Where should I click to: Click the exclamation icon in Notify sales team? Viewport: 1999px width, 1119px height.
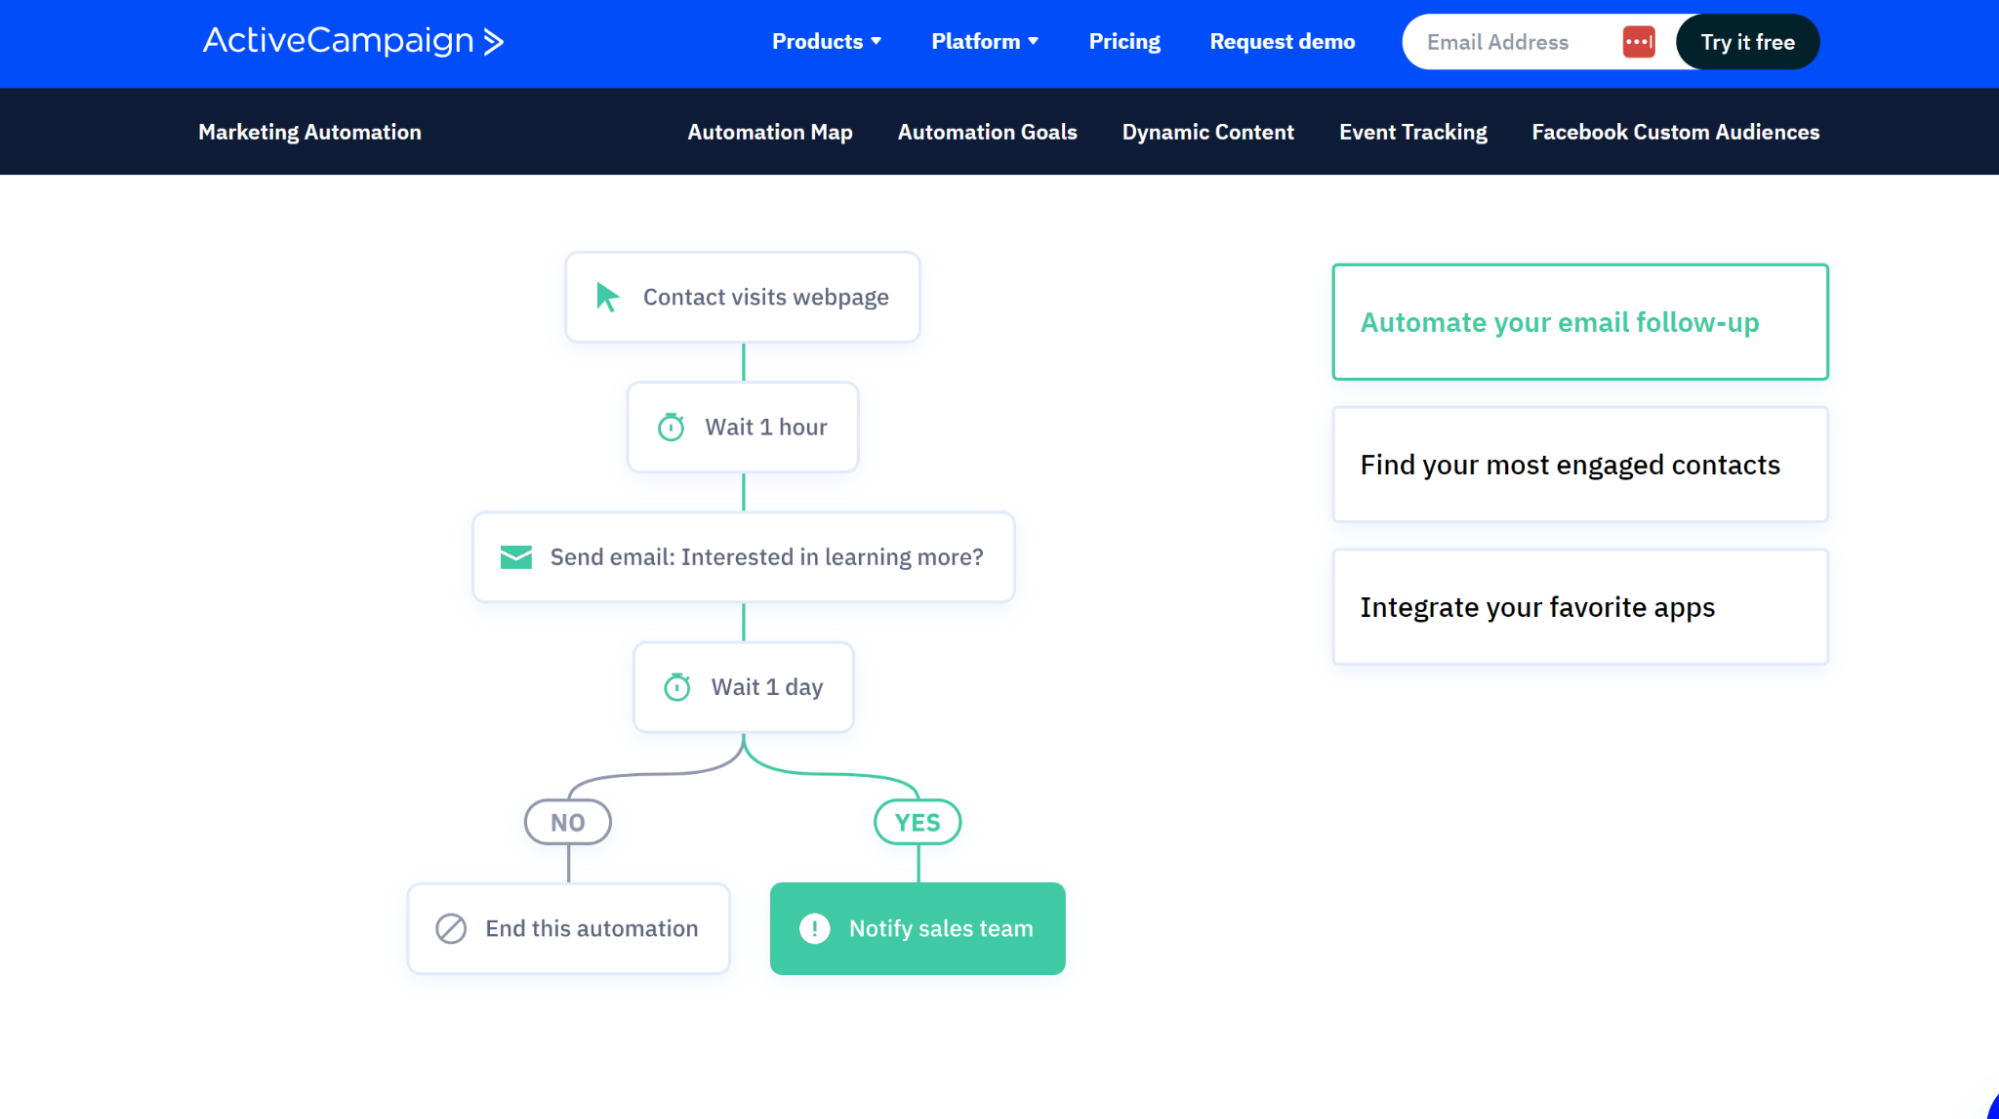pos(815,929)
